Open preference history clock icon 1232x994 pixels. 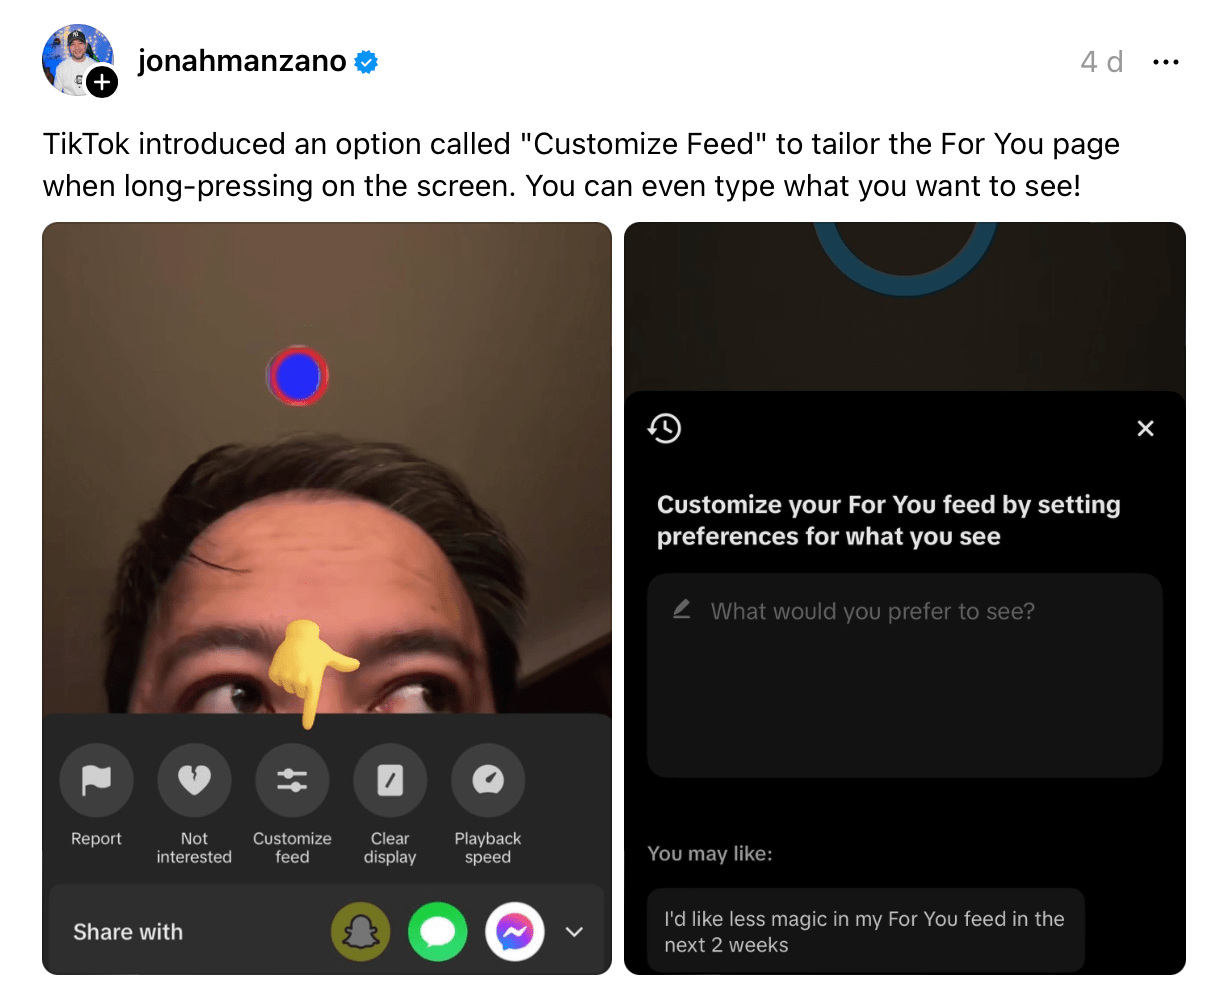point(664,428)
